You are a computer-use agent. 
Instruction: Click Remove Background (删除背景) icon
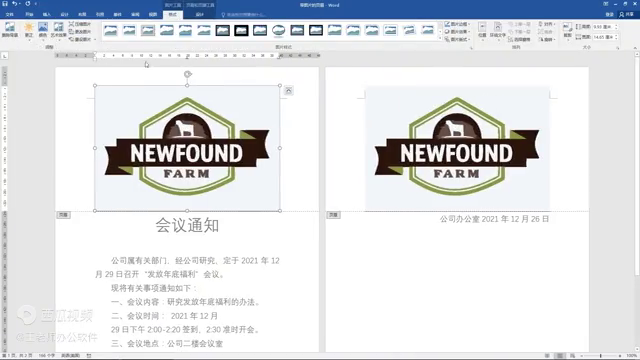[x=10, y=30]
